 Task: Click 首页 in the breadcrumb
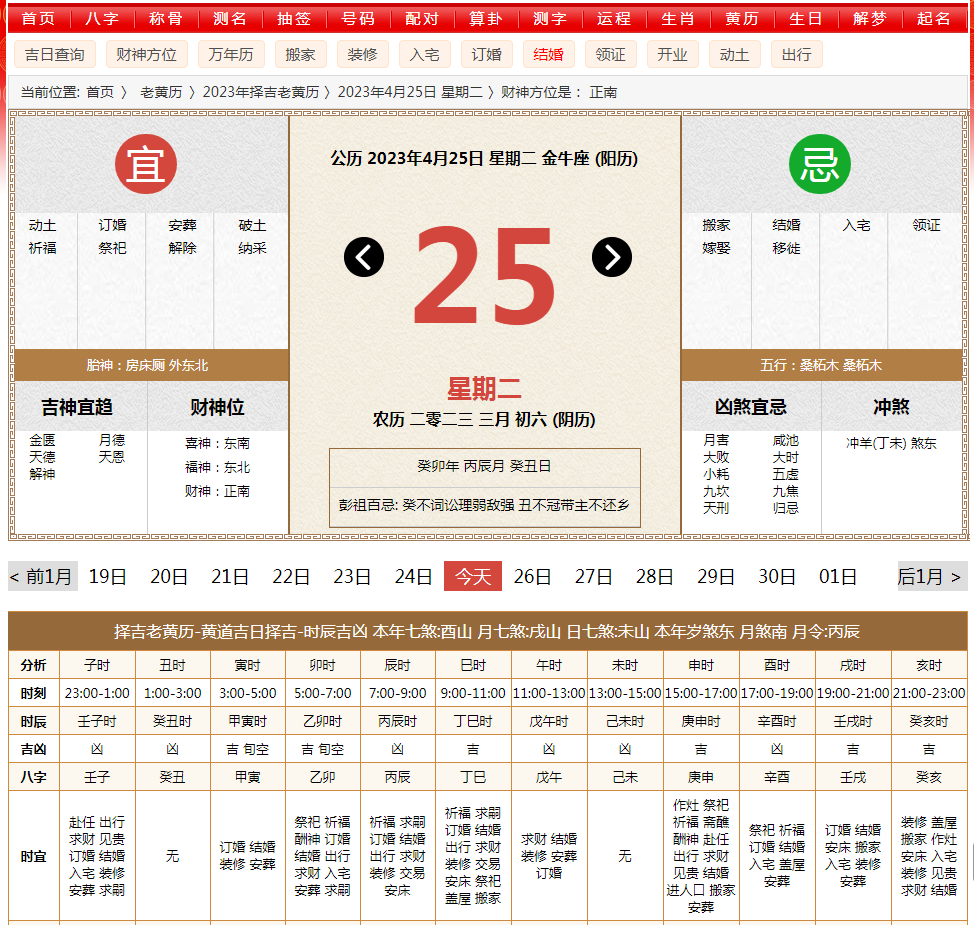click(100, 92)
